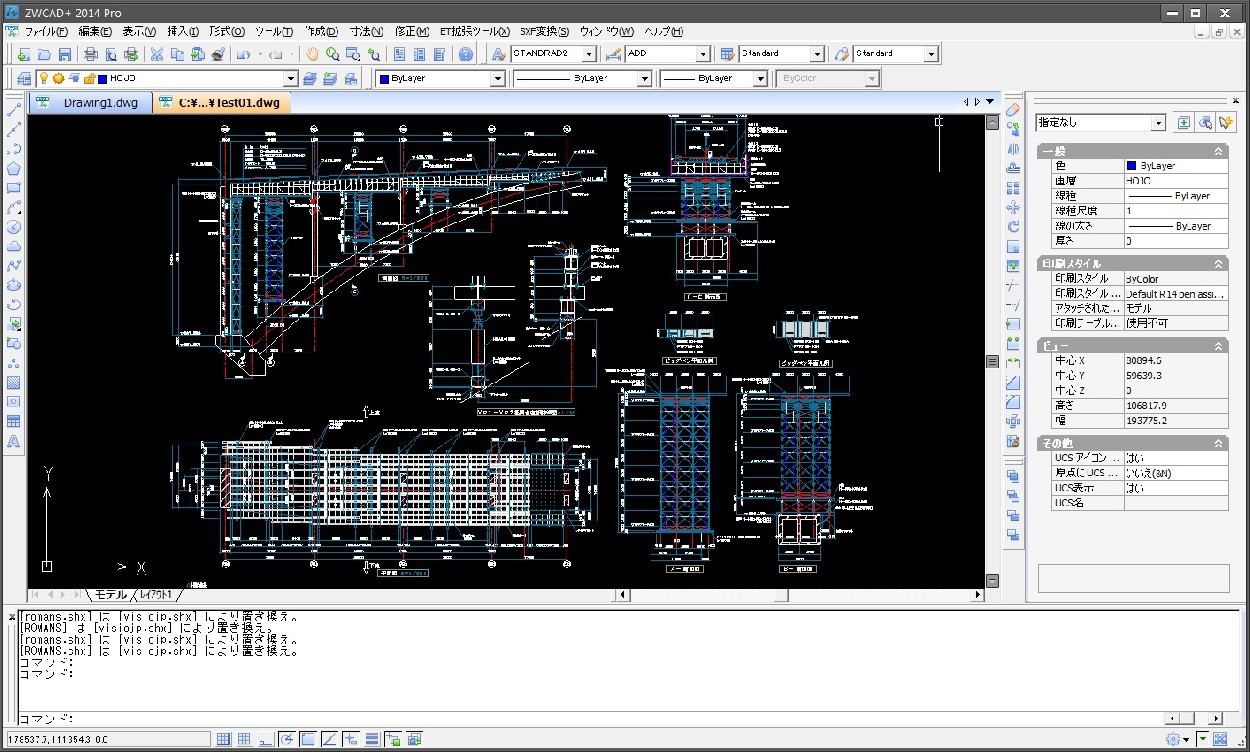Select the Pan hand tool
The image size is (1250, 752).
pyautogui.click(x=312, y=54)
